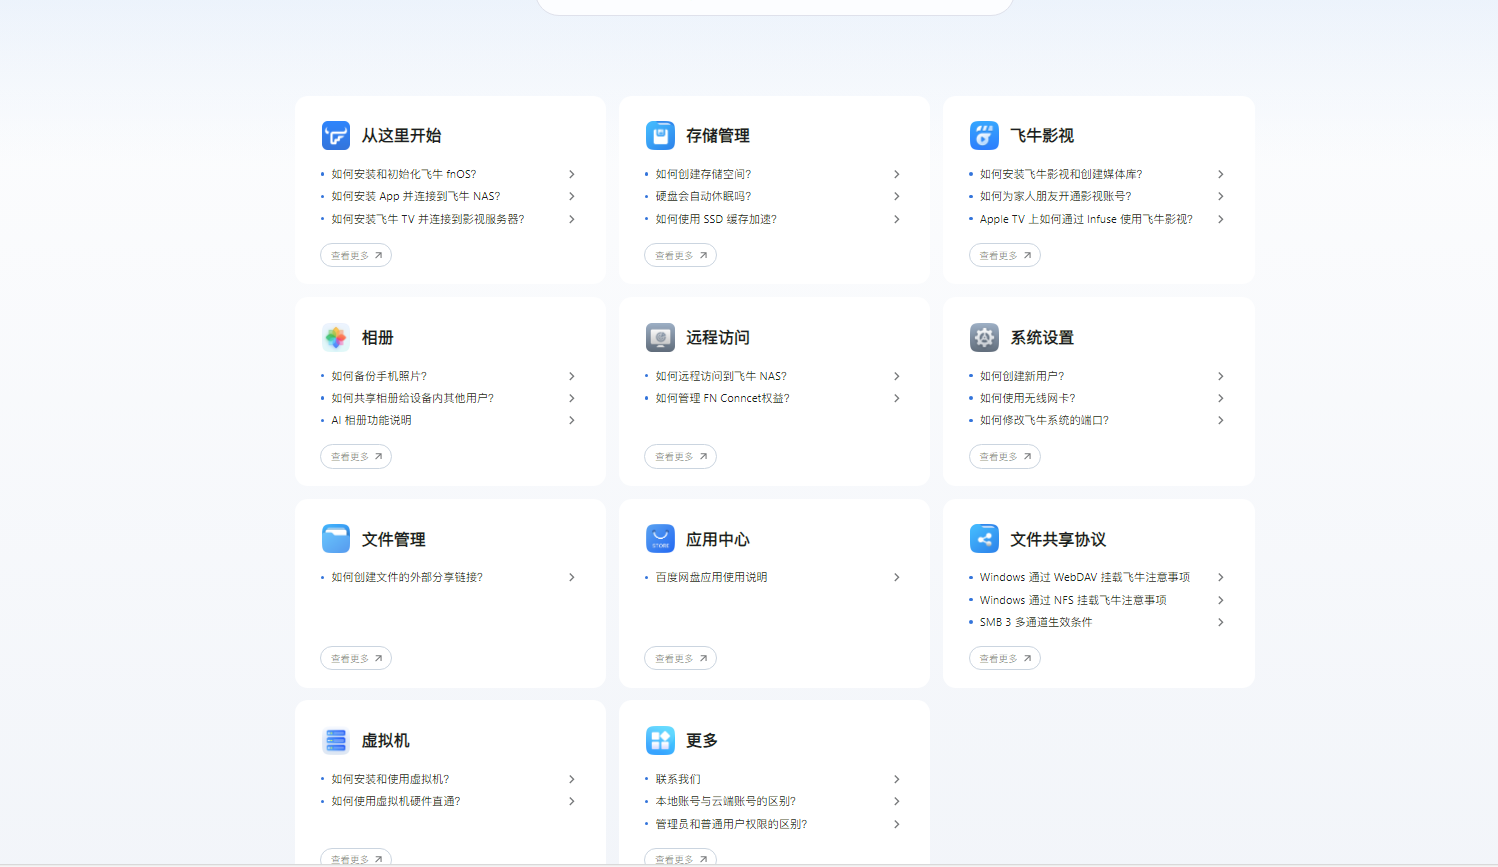Open 联系我们 in 更多 section
The height and width of the screenshot is (867, 1498).
pyautogui.click(x=678, y=779)
